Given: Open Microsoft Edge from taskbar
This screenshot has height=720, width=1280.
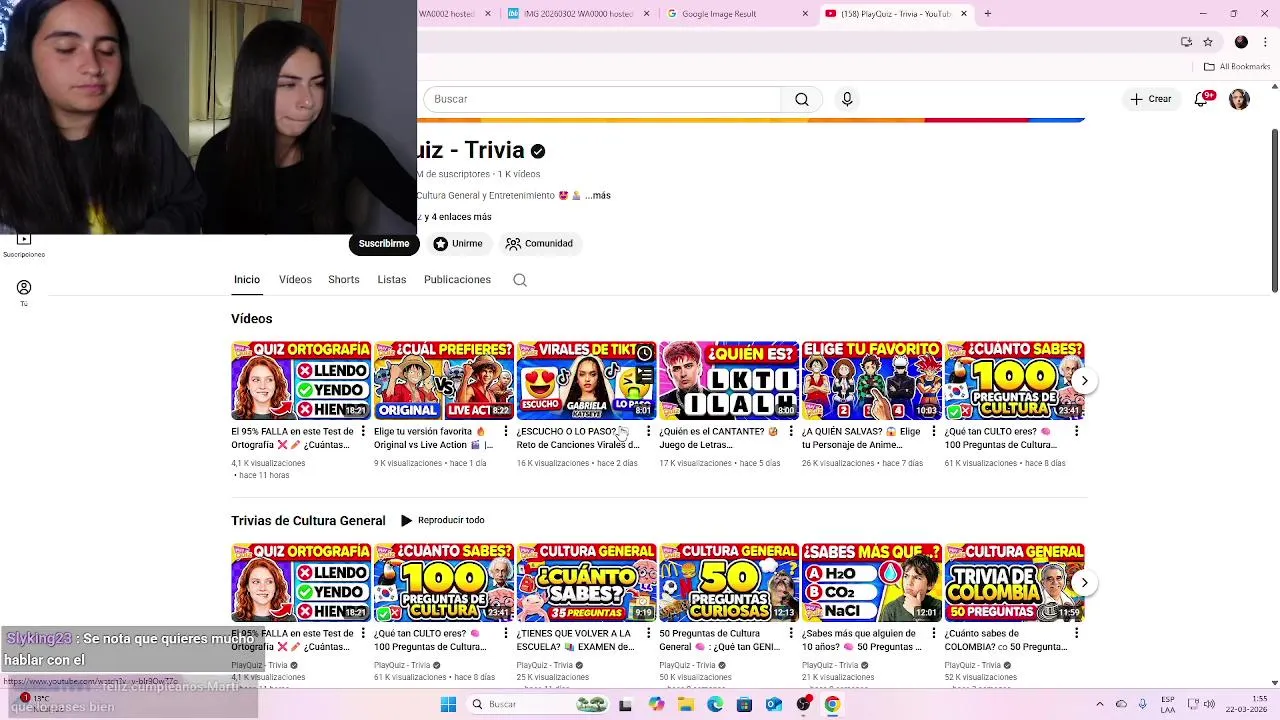Looking at the screenshot, I should 715,704.
